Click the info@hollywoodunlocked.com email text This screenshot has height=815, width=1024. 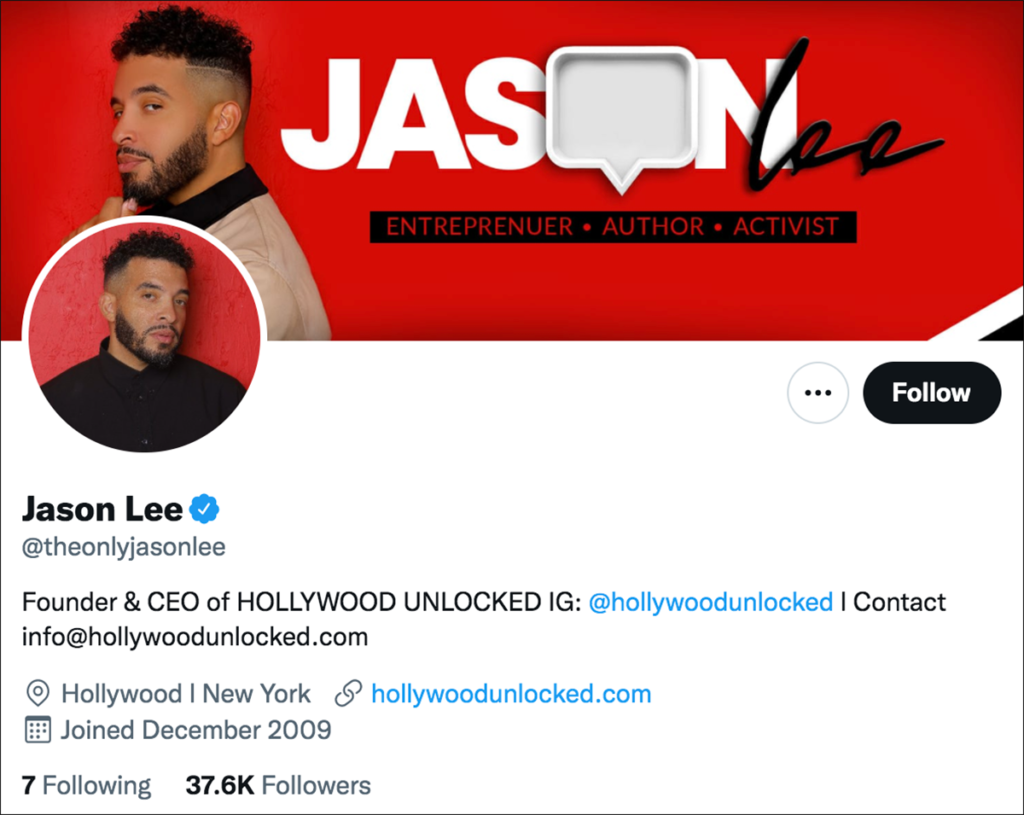(x=195, y=637)
